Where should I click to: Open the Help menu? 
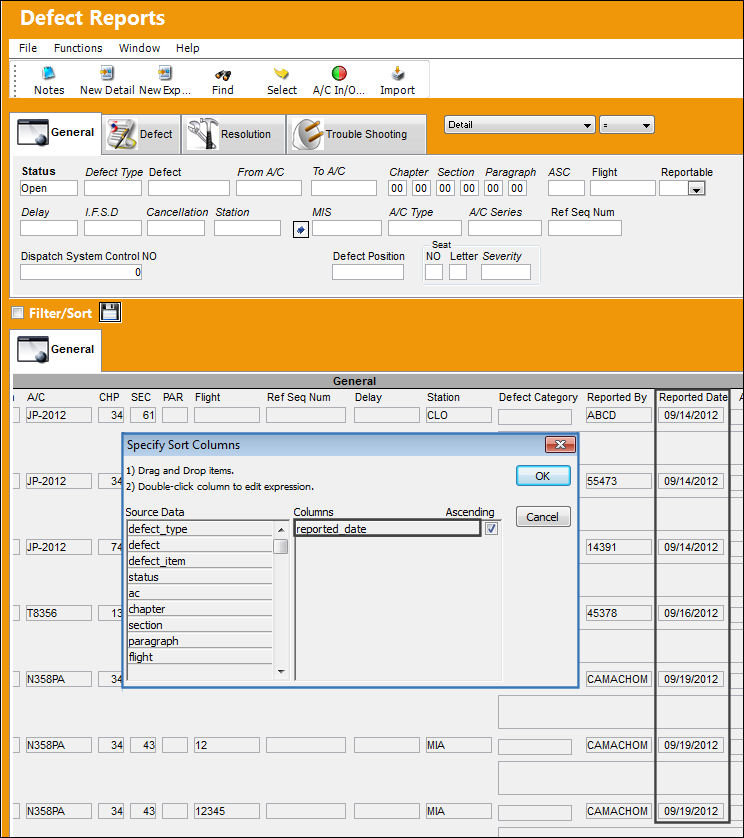coord(188,48)
